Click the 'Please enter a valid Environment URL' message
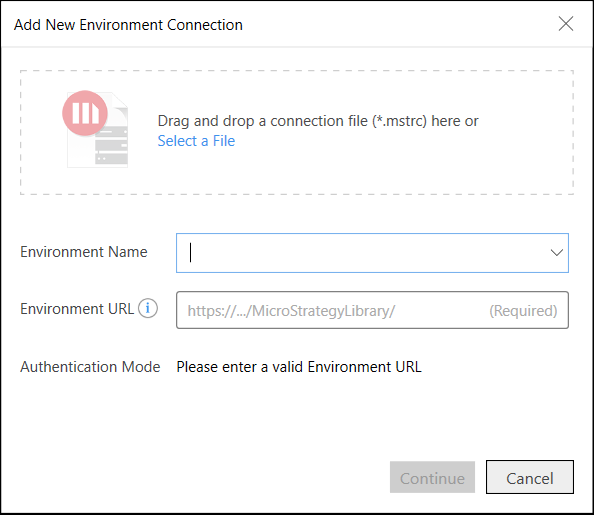 [x=299, y=367]
